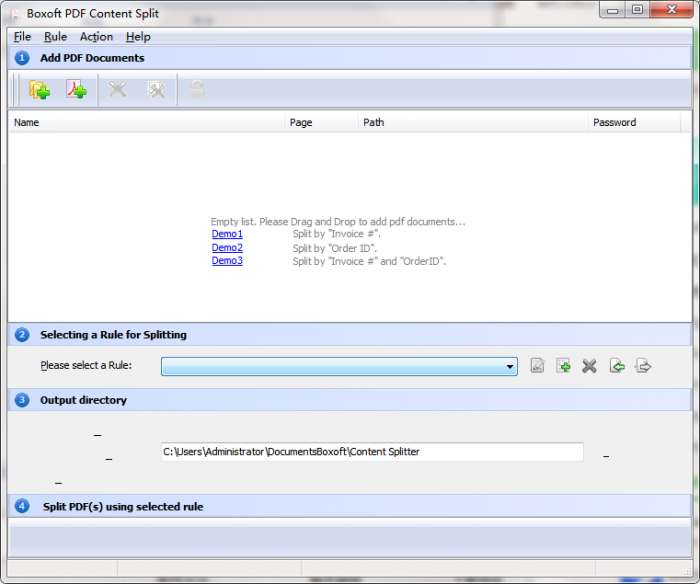Open the Demo3 link
Screen dimensions: 700x584
pos(227,261)
